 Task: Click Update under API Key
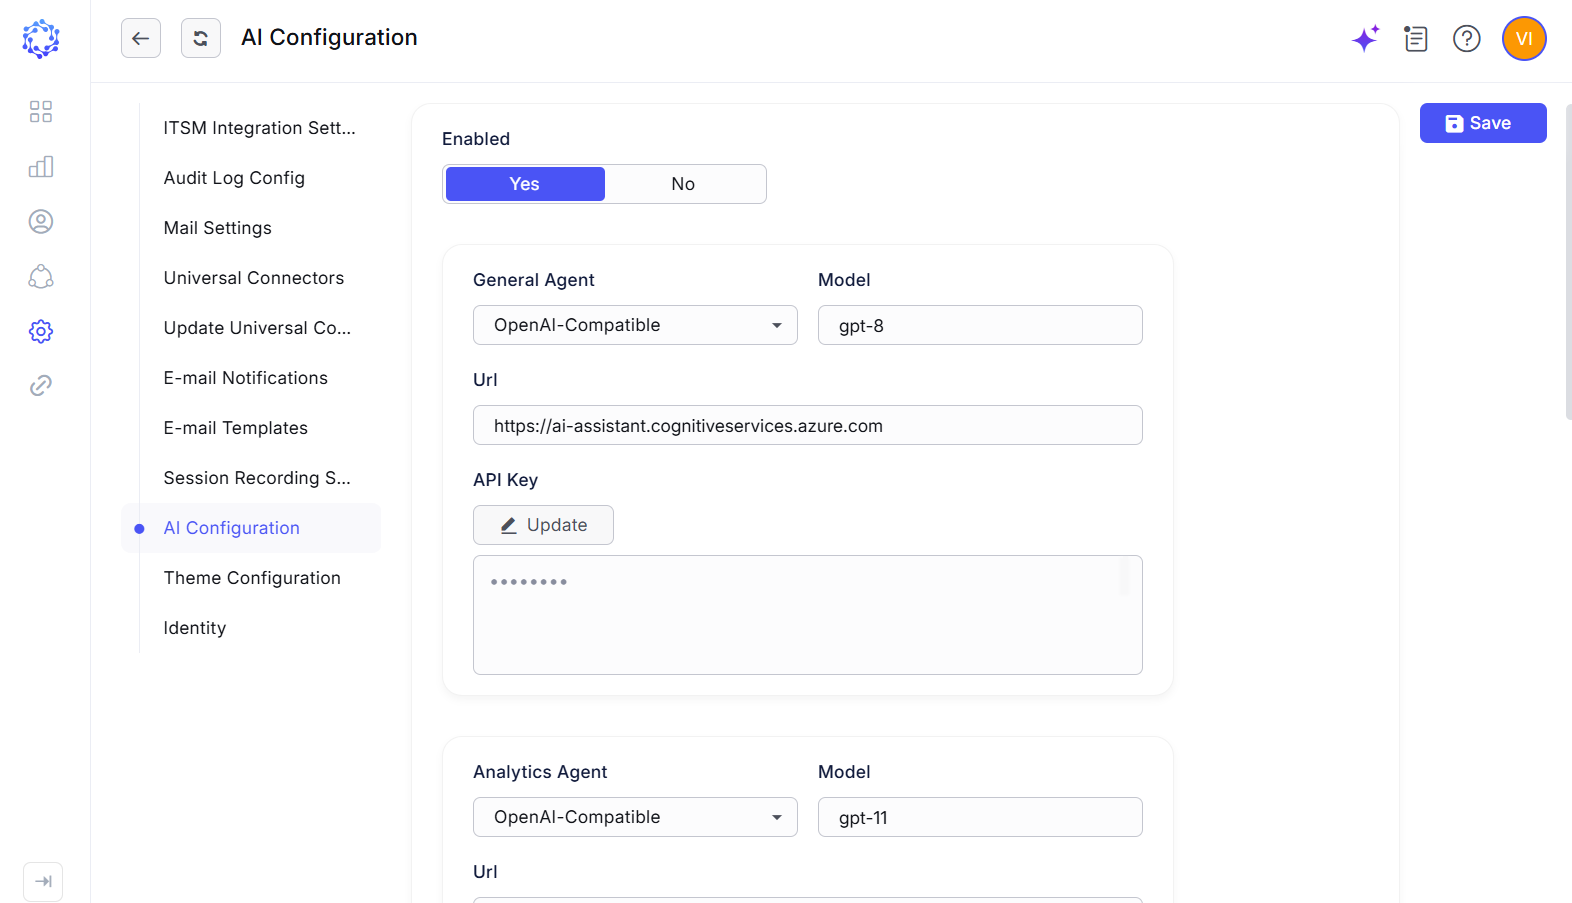[x=543, y=525]
